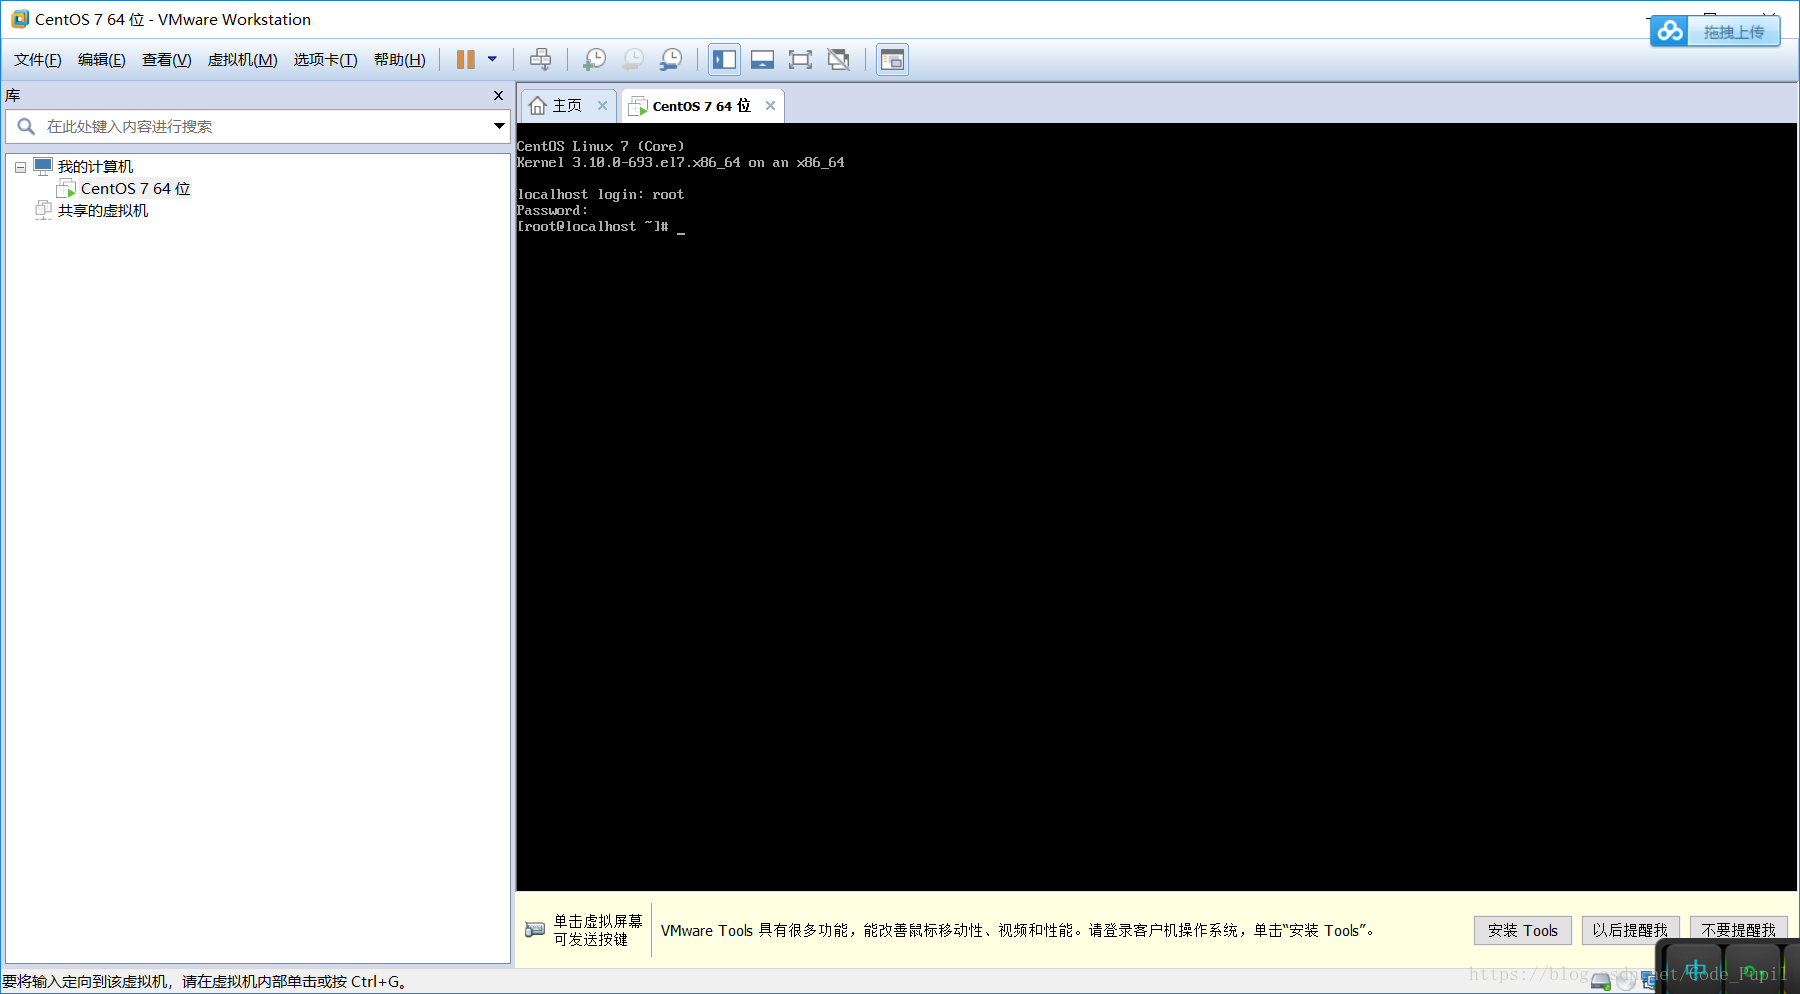Open the 编辑(E) menu
This screenshot has width=1800, height=994.
(x=102, y=60)
